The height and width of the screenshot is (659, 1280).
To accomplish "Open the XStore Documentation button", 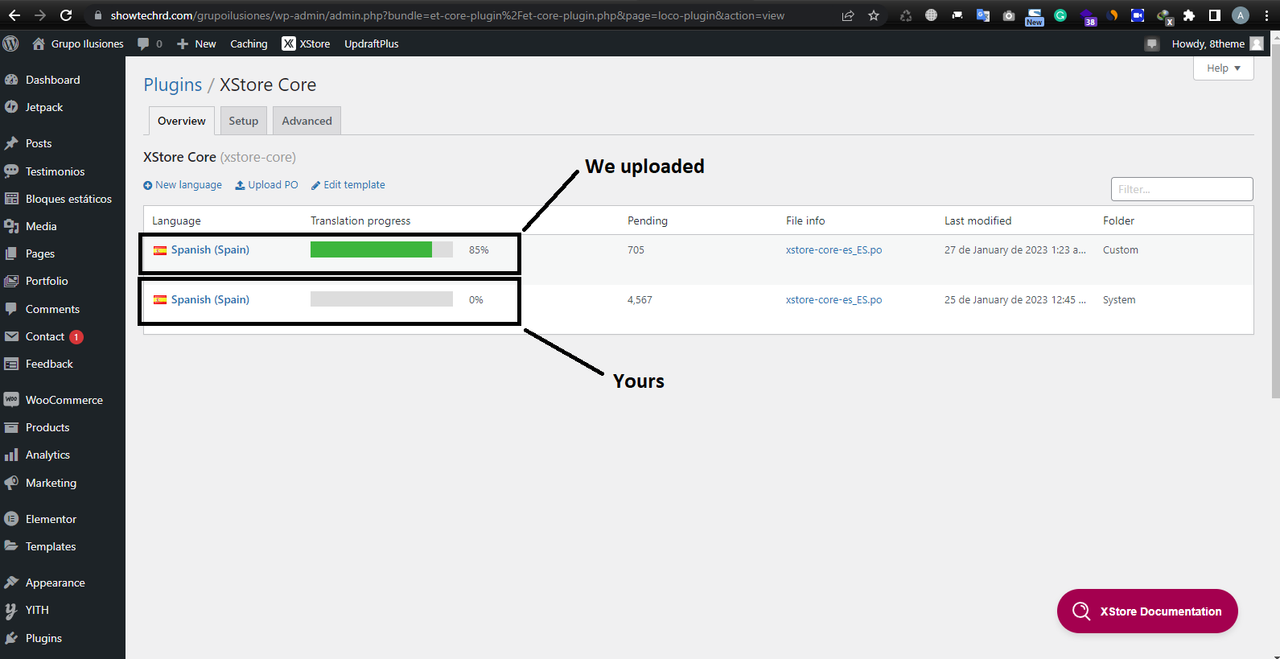I will click(x=1147, y=611).
